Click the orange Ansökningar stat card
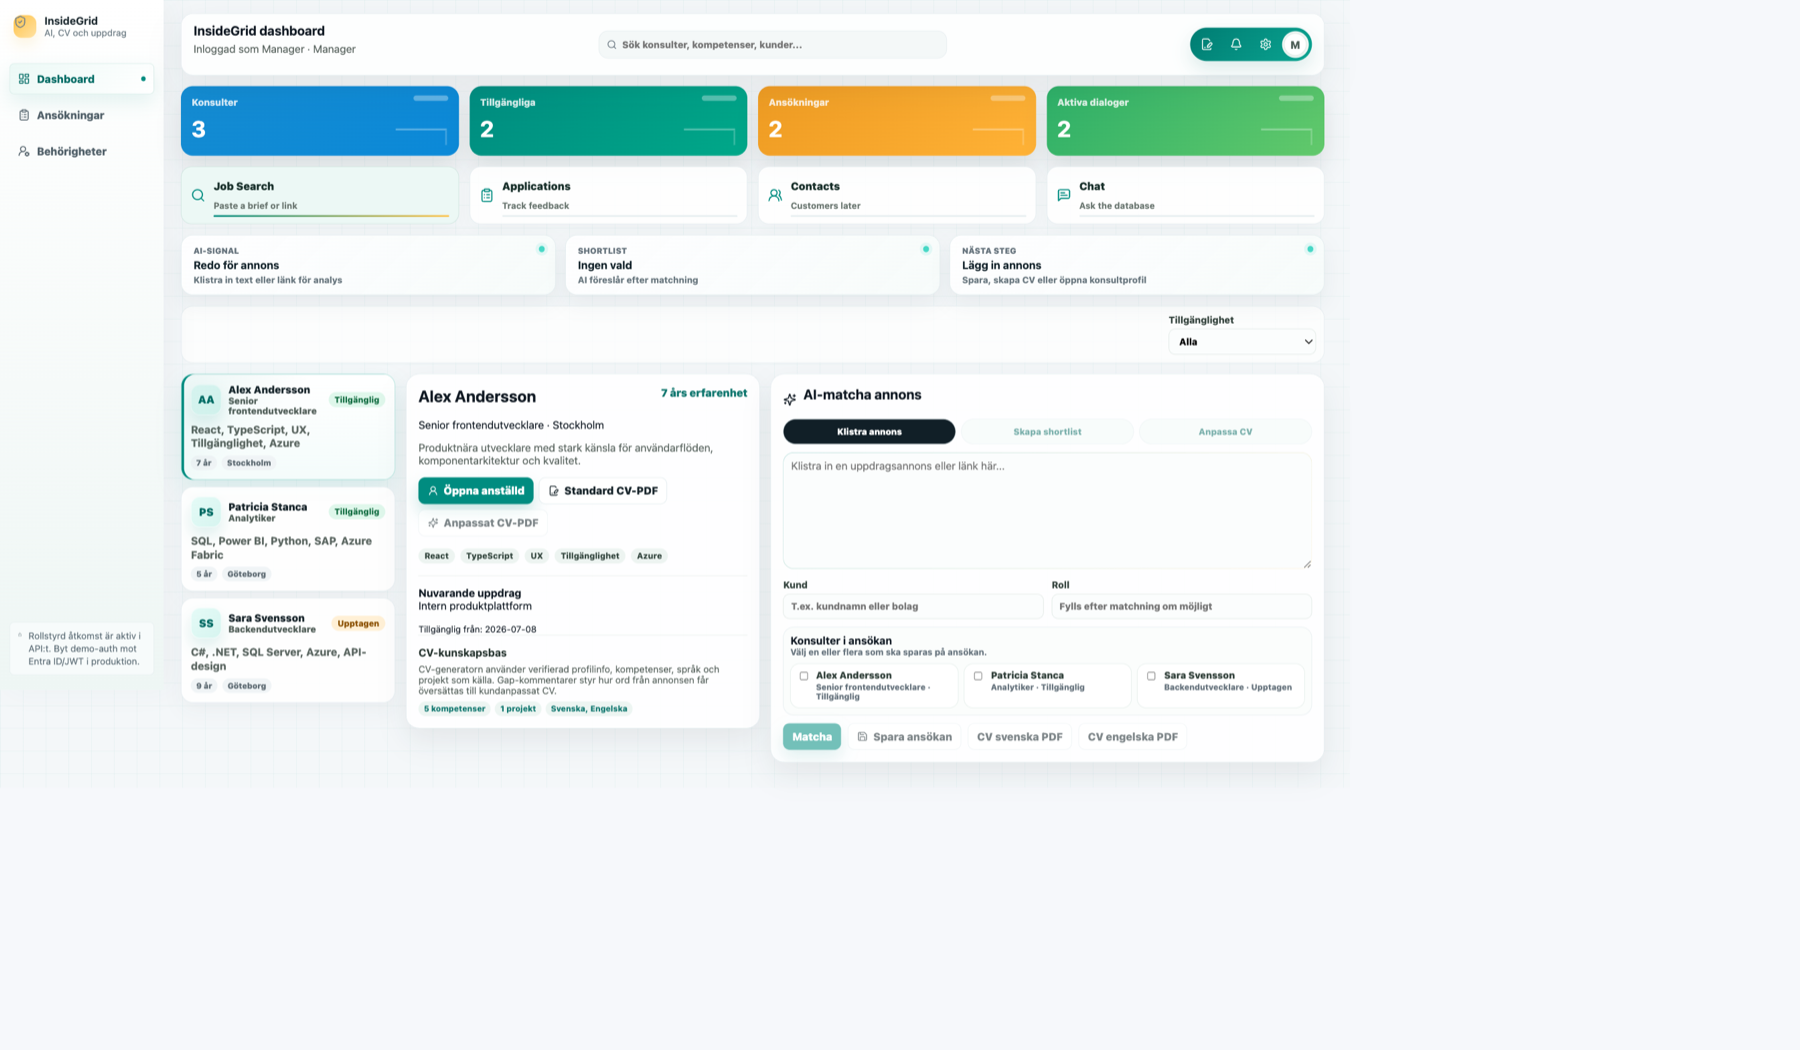 coord(897,121)
